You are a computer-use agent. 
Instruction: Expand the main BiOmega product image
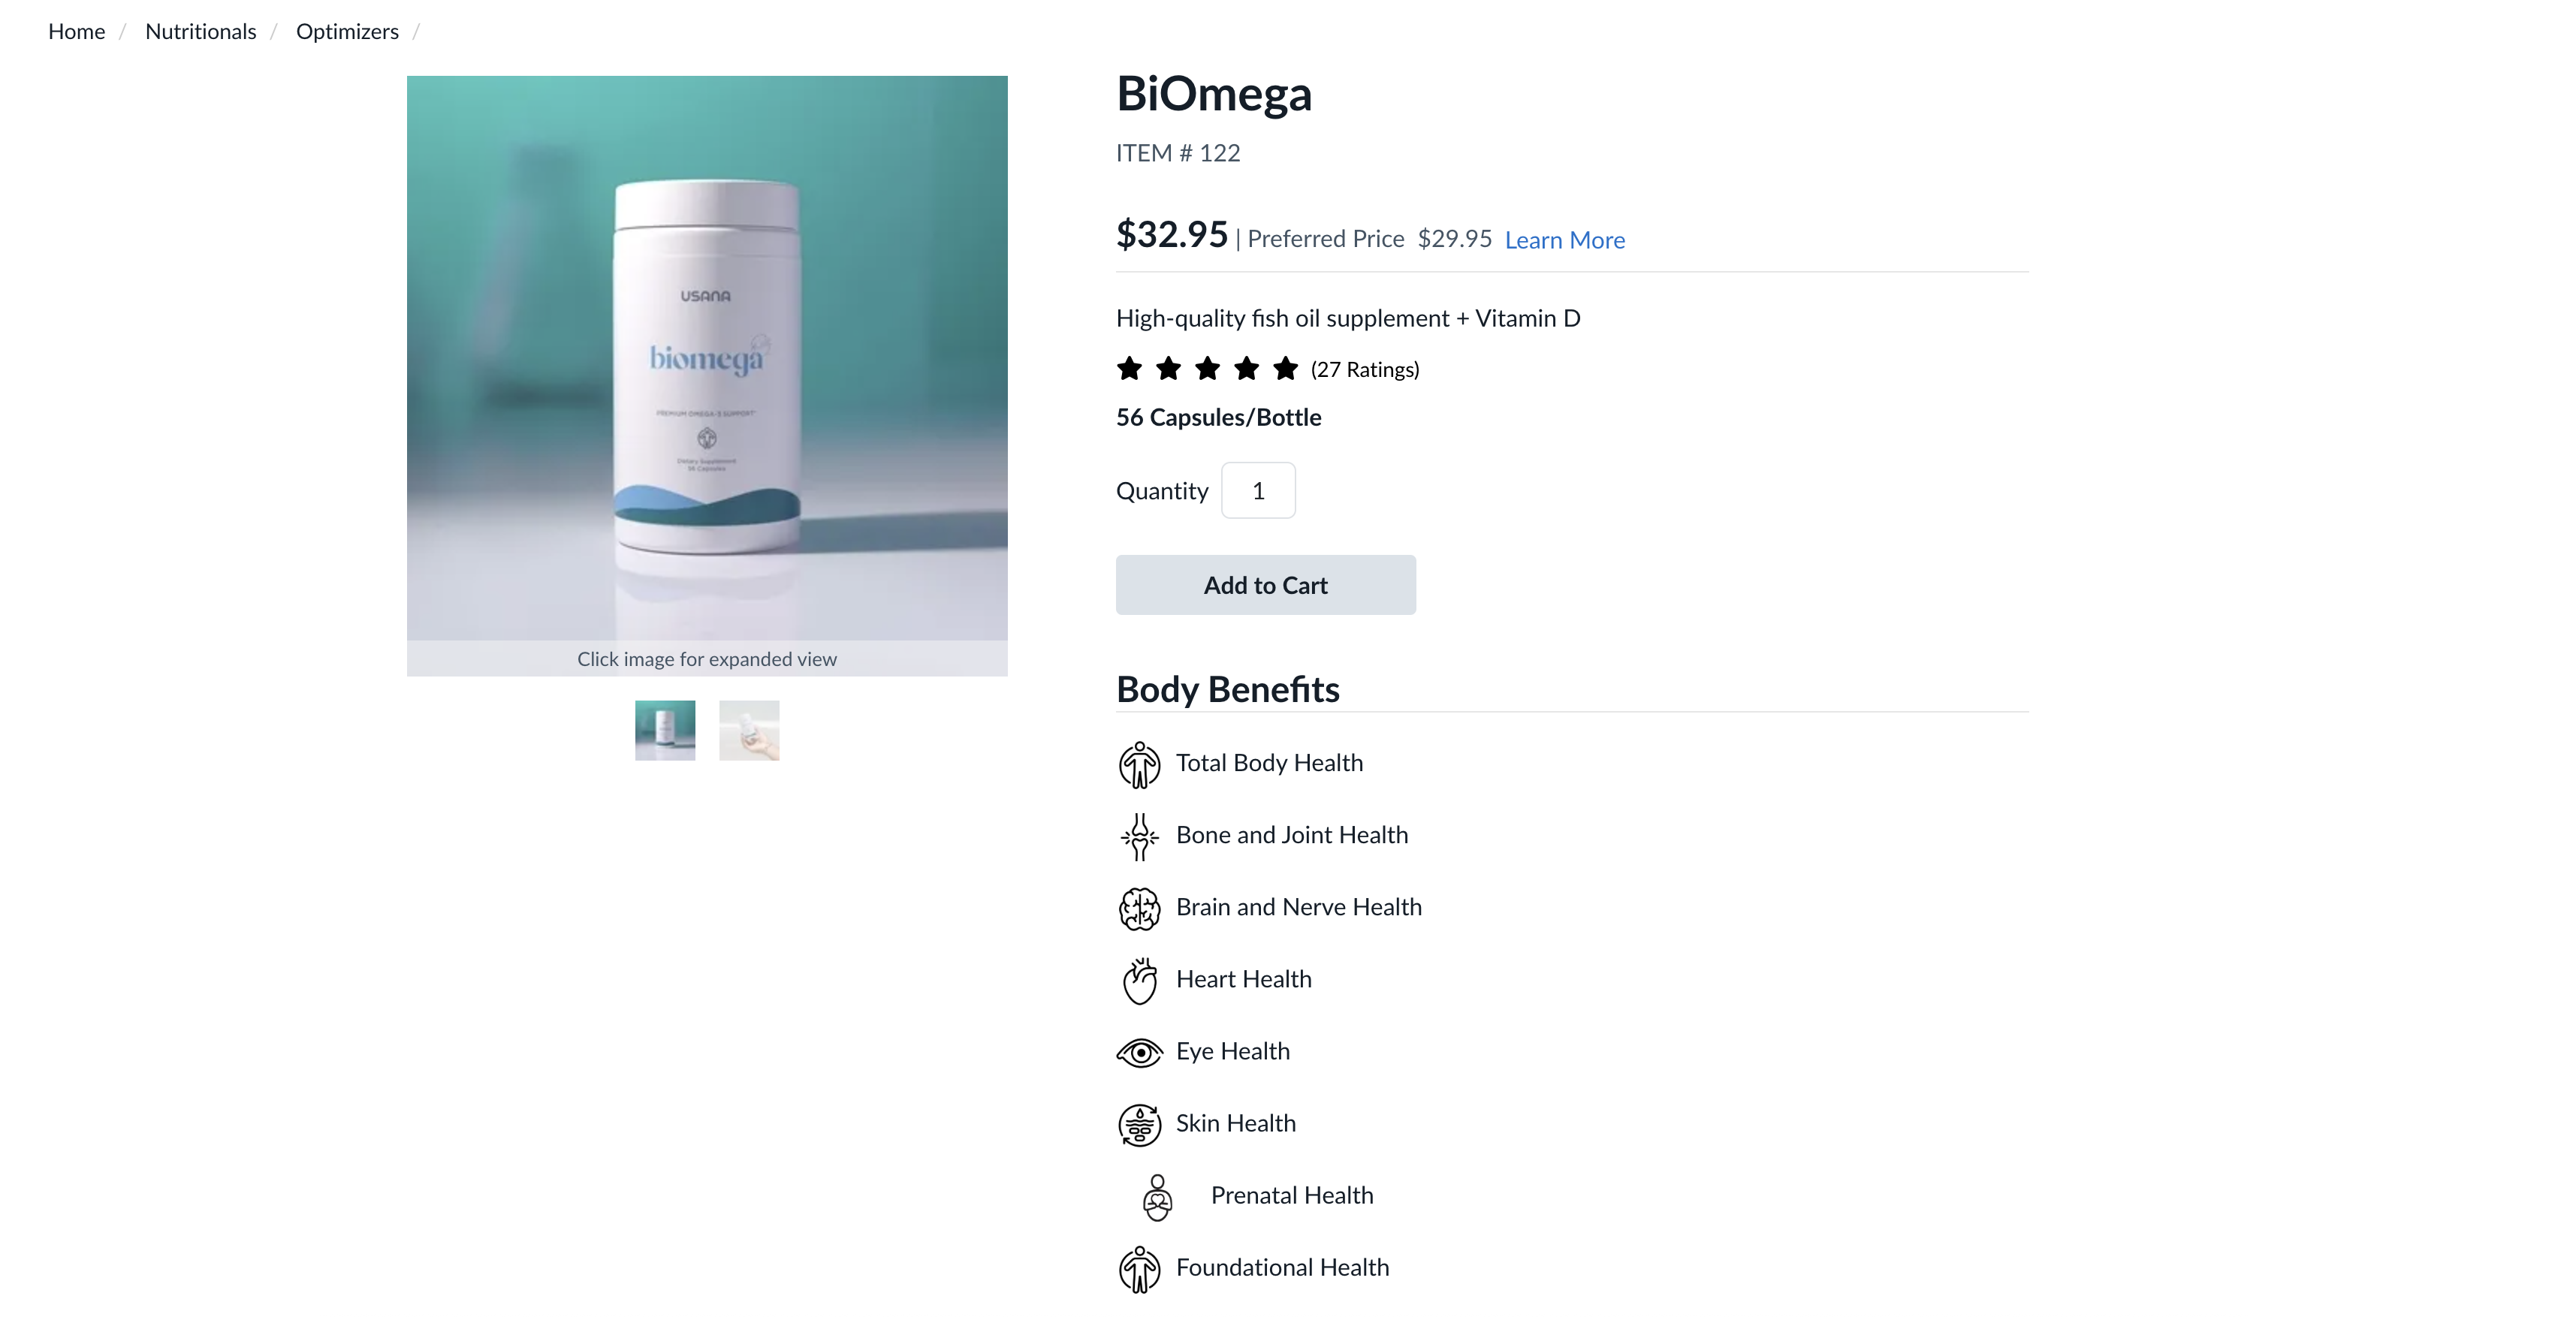707,358
